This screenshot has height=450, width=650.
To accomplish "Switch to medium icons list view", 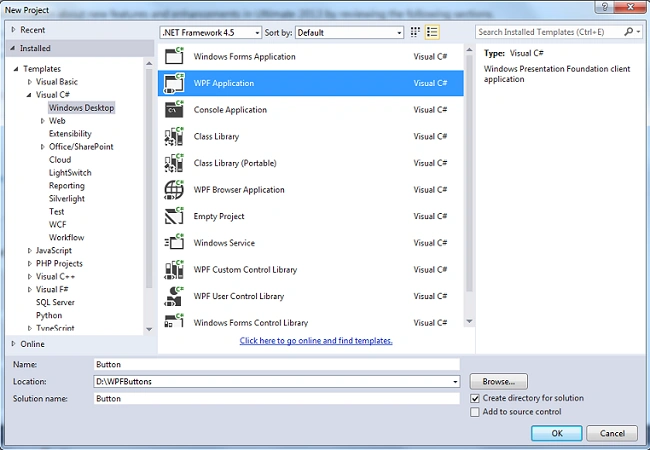I will coord(432,32).
